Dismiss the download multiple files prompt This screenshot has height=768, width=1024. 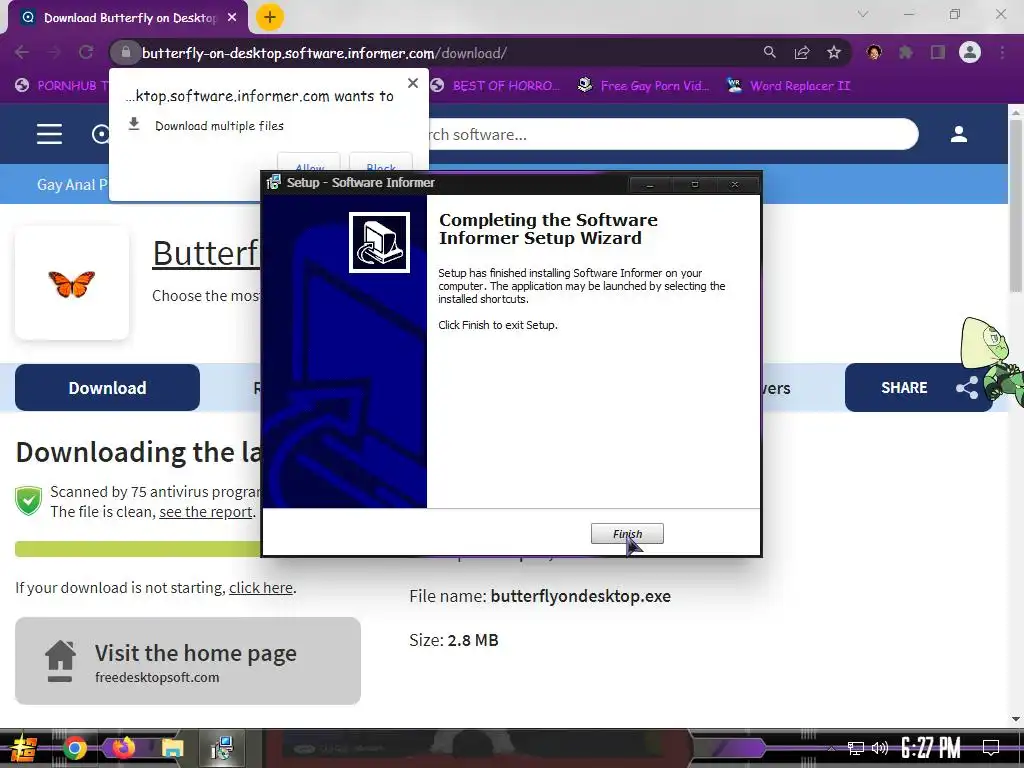coord(413,83)
